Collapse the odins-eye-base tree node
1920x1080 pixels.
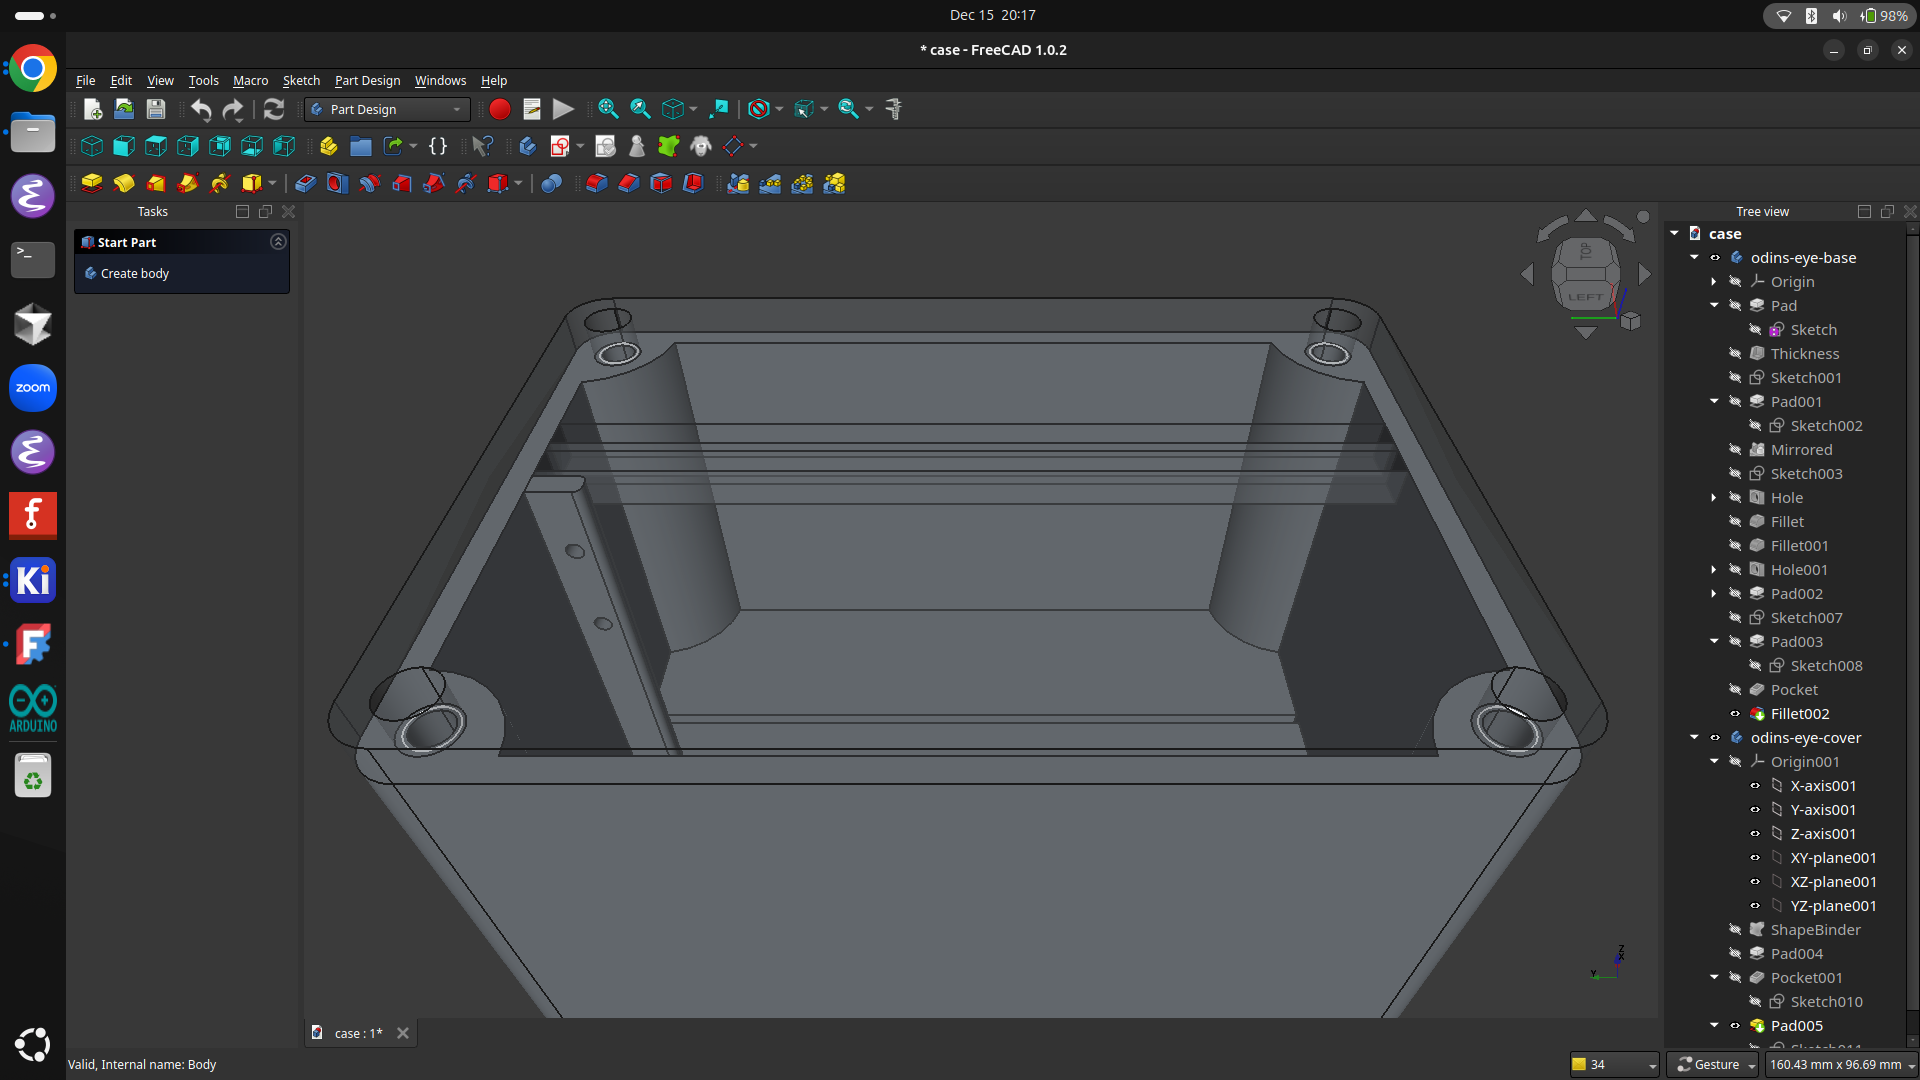tap(1694, 258)
